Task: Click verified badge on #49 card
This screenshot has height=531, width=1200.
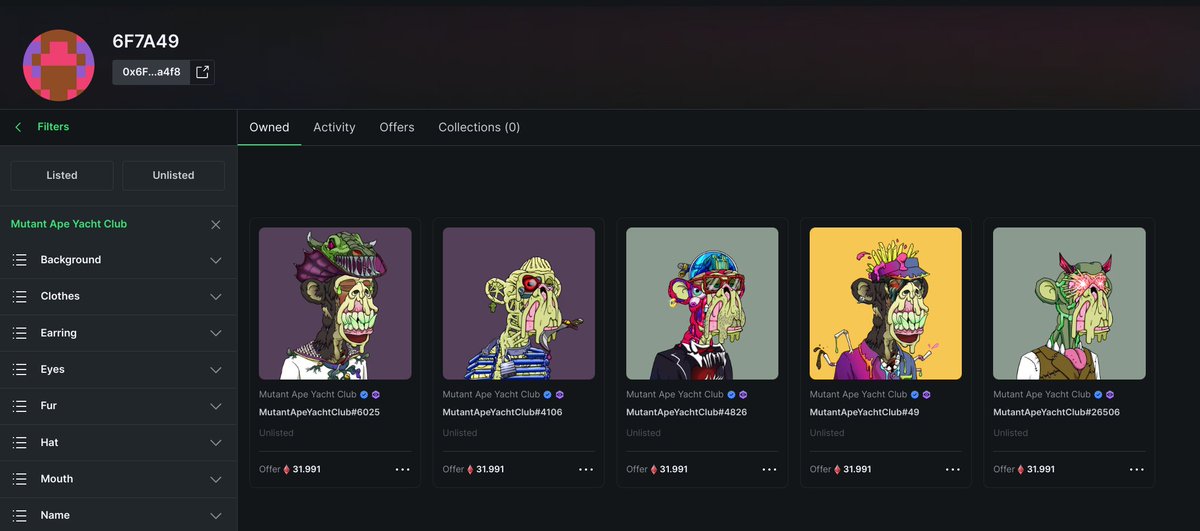Action: (x=914, y=395)
